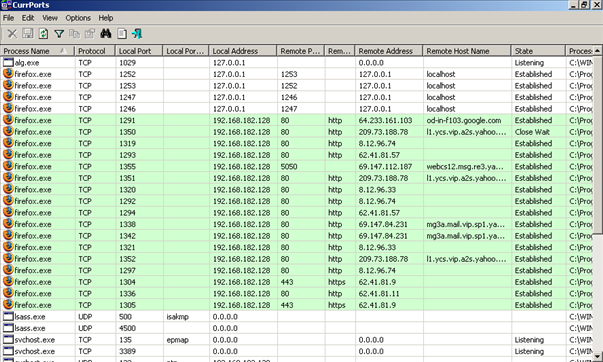Click Firefox icon on local port 1304 row
The image size is (603, 362).
pos(8,281)
